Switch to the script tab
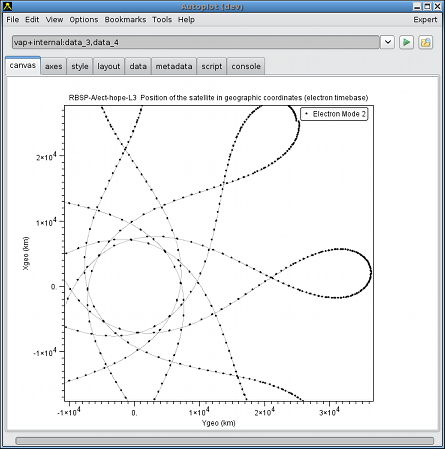445x449 pixels. (212, 66)
